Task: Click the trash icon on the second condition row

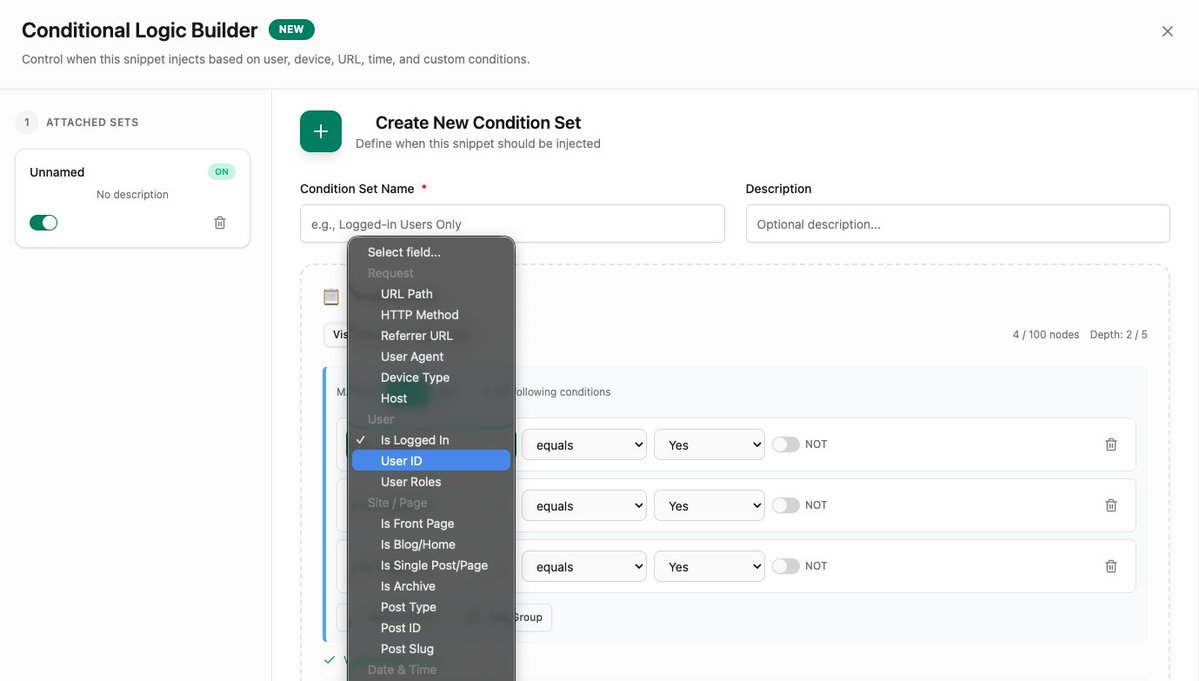Action: click(1110, 505)
